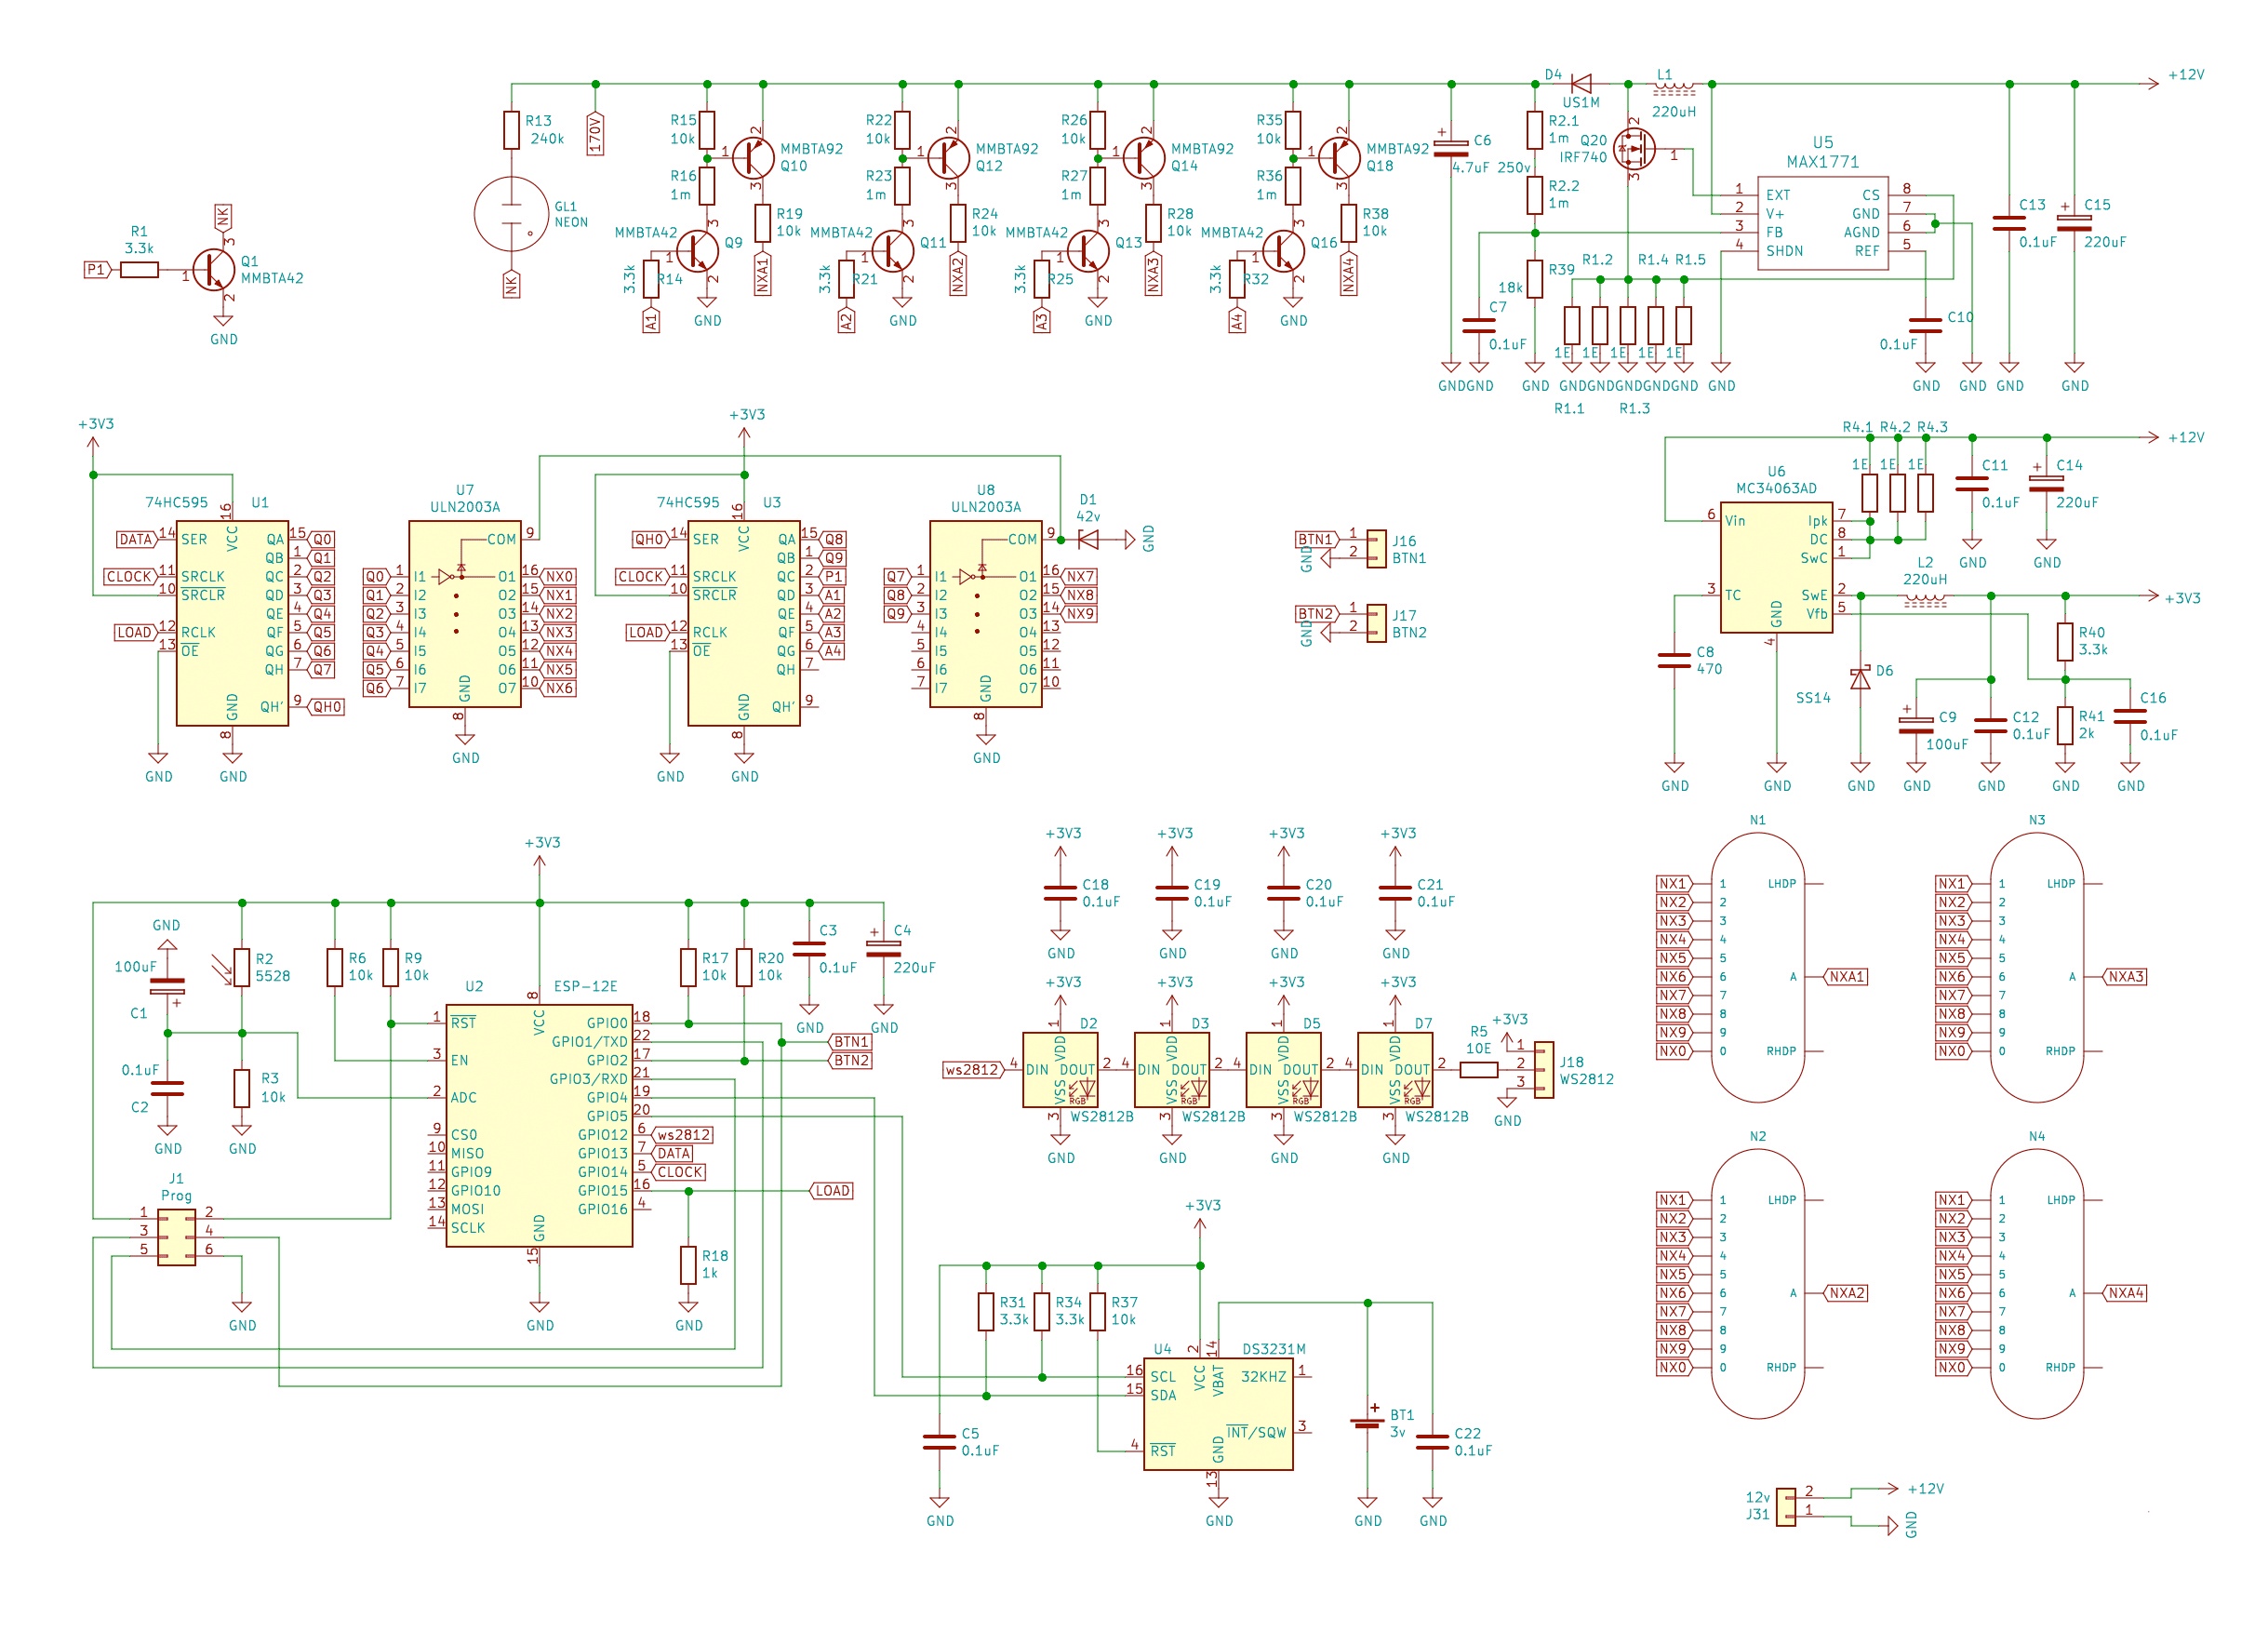
Task: Select the U7 ULN2003A driver
Action: click(465, 614)
